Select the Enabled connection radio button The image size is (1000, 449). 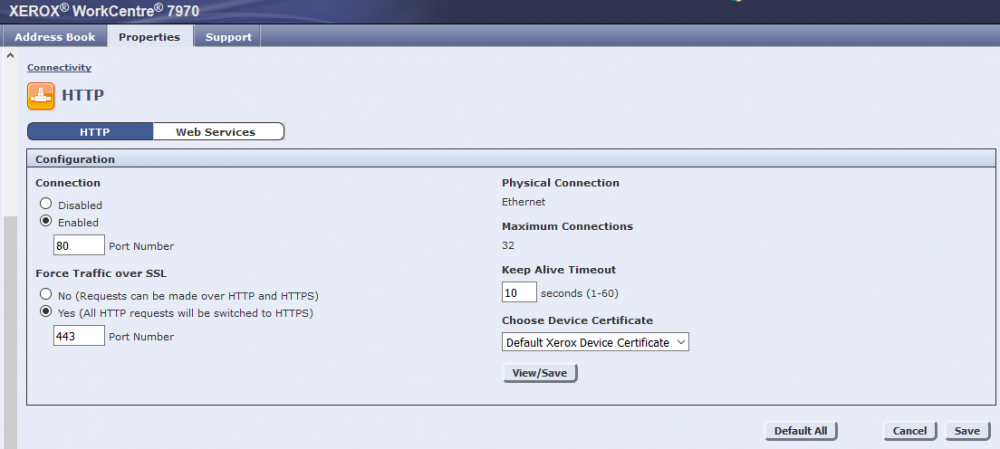point(45,222)
